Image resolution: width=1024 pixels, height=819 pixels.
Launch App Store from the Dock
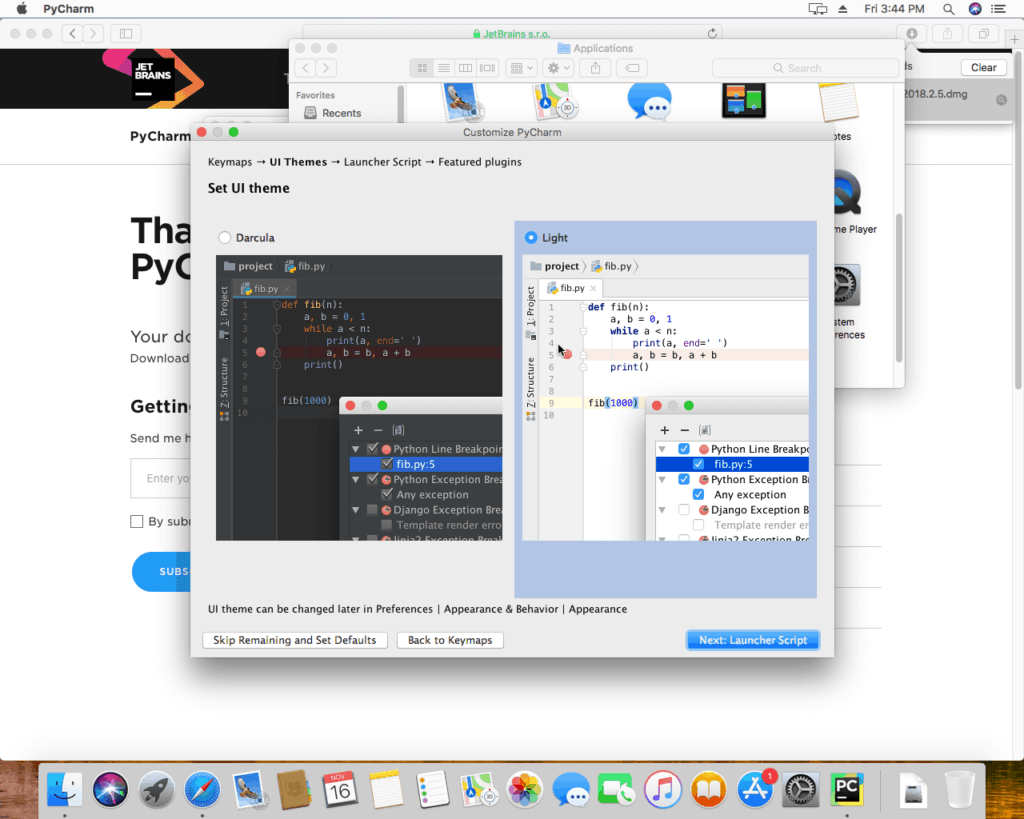pyautogui.click(x=755, y=790)
